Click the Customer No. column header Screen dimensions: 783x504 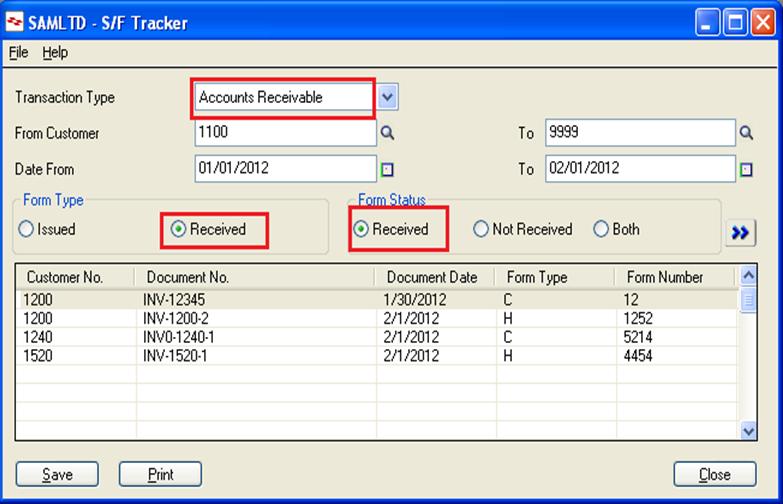click(x=75, y=277)
